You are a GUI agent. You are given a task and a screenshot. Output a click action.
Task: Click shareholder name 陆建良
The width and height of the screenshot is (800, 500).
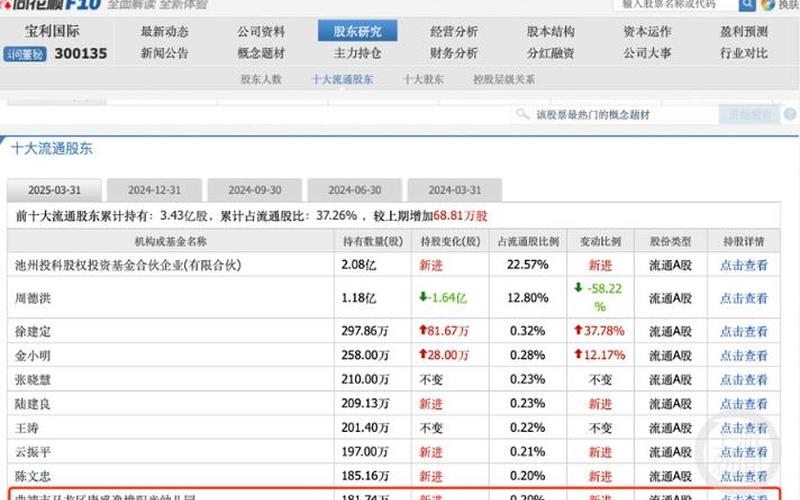point(33,404)
